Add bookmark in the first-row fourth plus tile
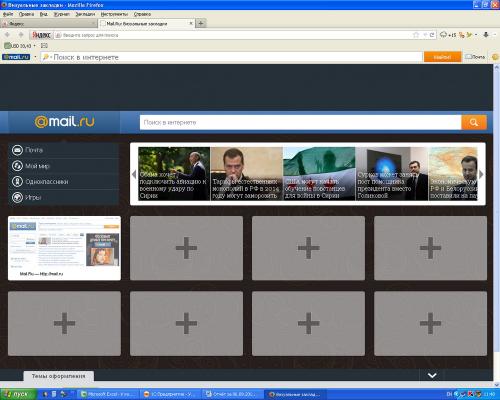 point(430,248)
